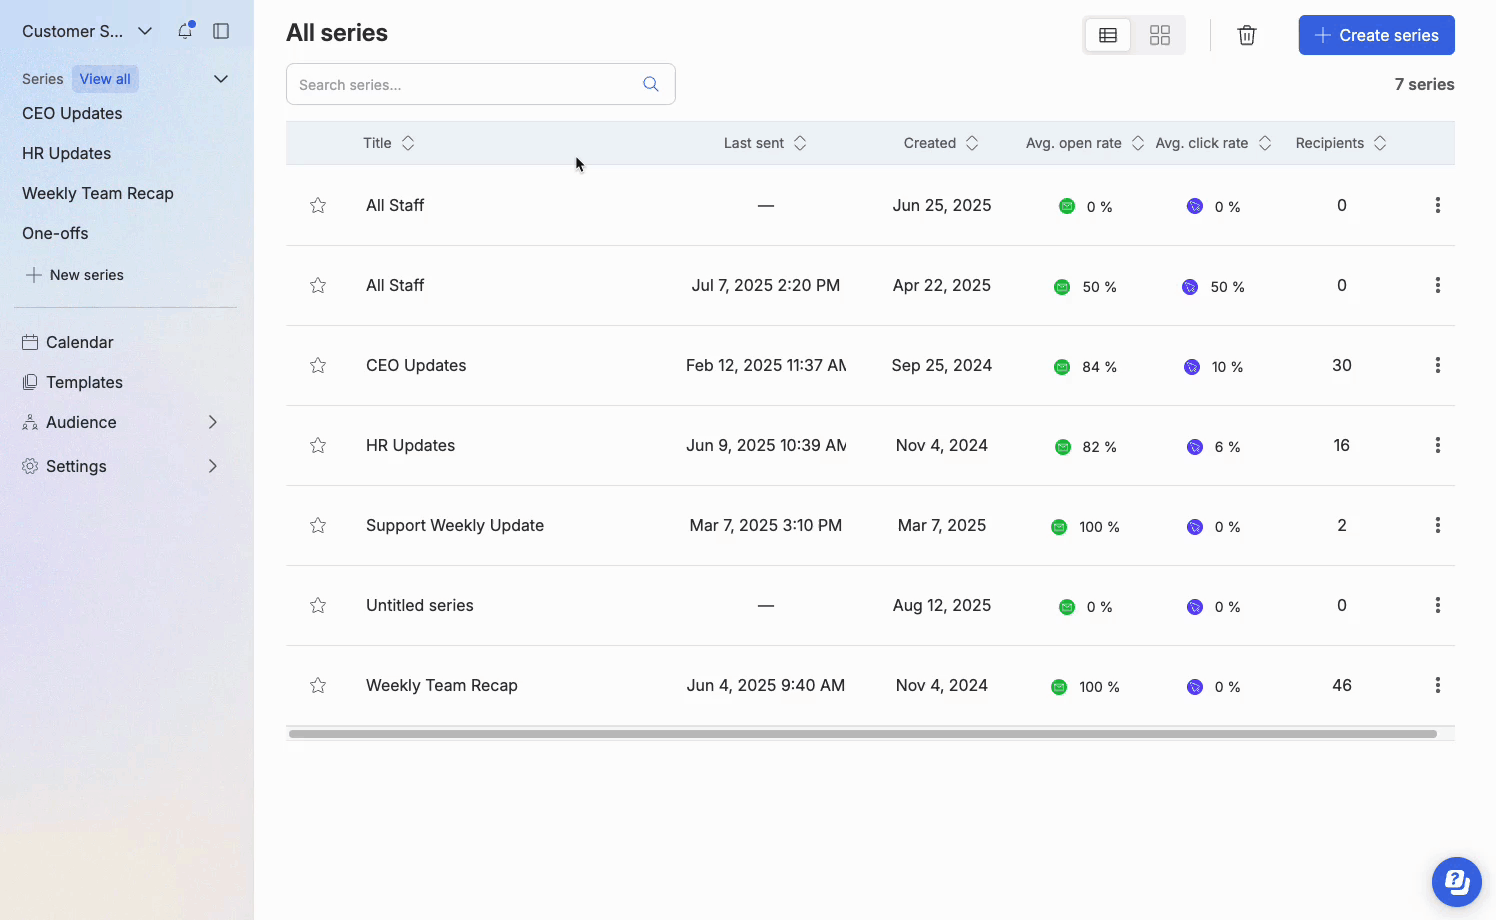The height and width of the screenshot is (920, 1496).
Task: Go to Templates in sidebar
Action: click(x=84, y=382)
